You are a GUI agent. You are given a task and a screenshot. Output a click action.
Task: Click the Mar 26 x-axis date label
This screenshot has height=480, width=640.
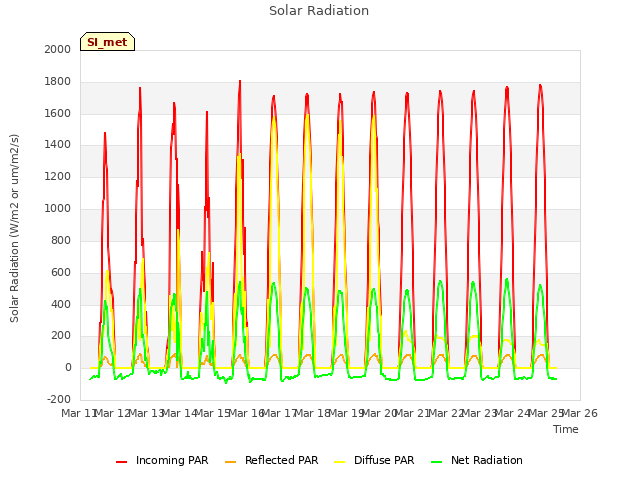[580, 413]
